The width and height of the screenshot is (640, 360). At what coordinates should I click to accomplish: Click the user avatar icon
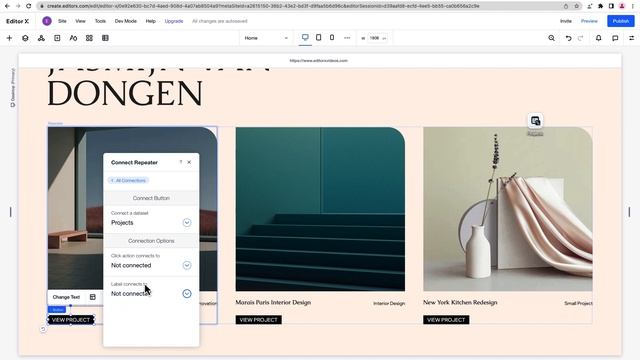pyautogui.click(x=47, y=21)
